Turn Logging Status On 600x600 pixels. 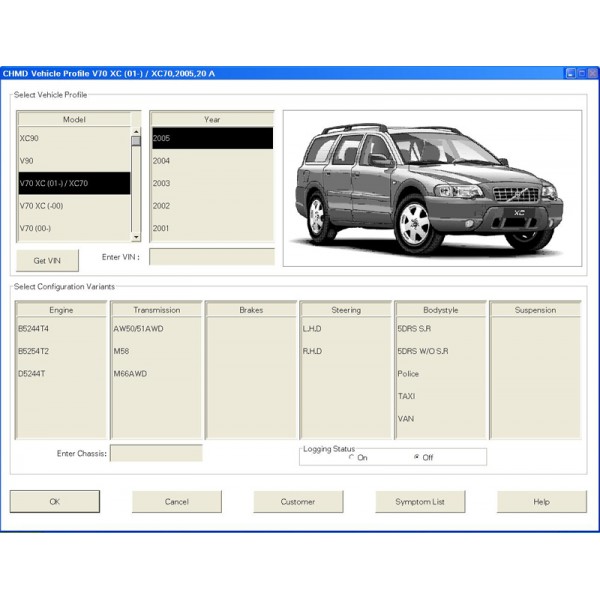(352, 458)
